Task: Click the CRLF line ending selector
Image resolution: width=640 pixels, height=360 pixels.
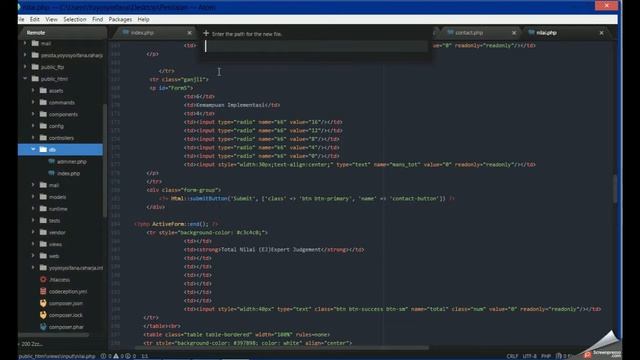Action: click(x=512, y=356)
